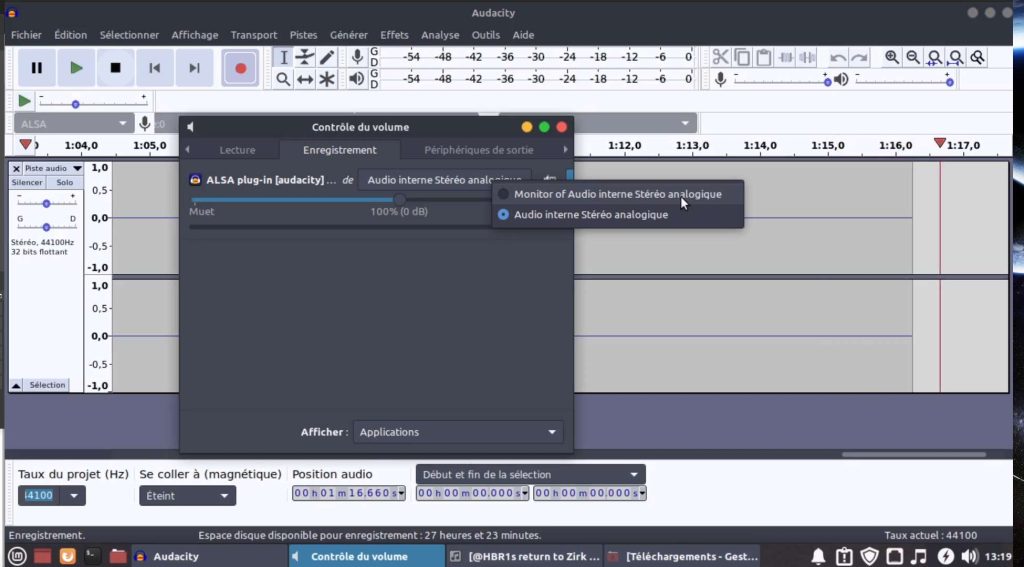
Task: Open the Piste audio track menu
Action: [52, 169]
